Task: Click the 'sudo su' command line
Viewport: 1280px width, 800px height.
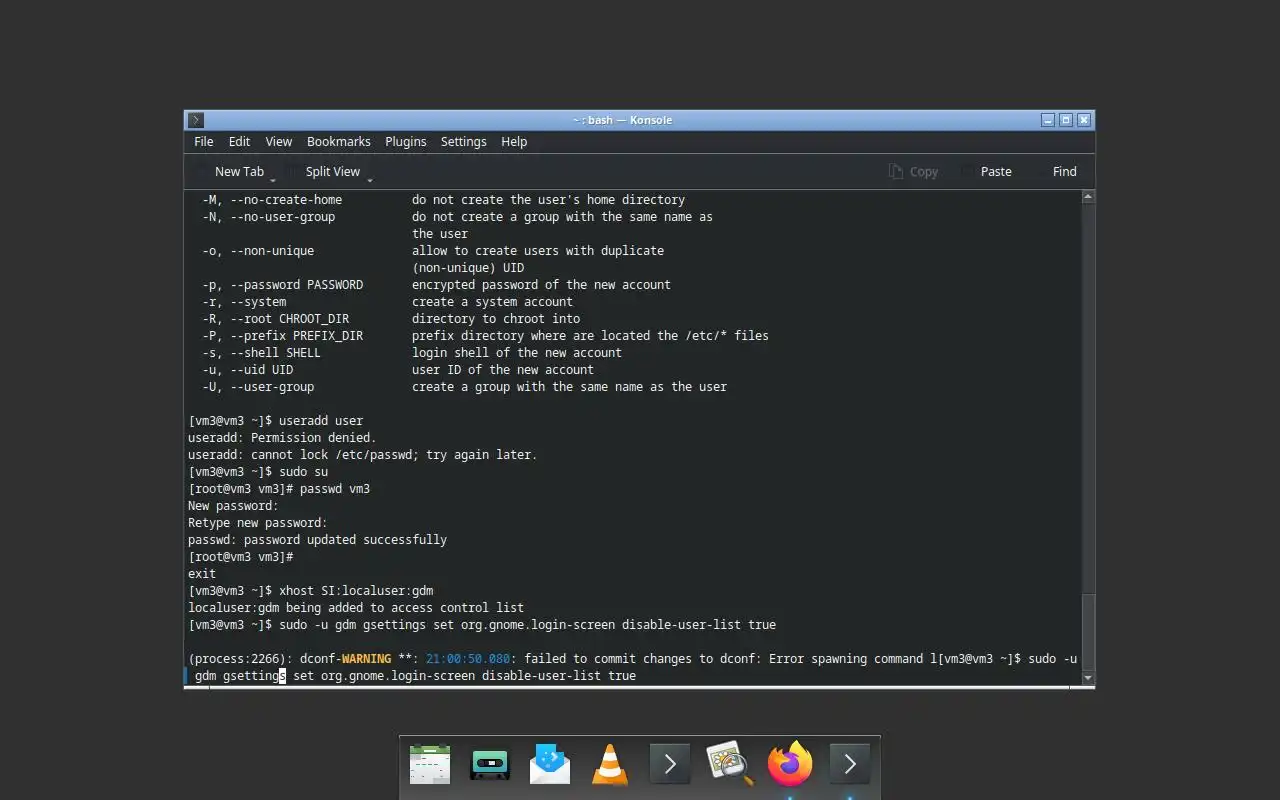Action: (x=303, y=472)
